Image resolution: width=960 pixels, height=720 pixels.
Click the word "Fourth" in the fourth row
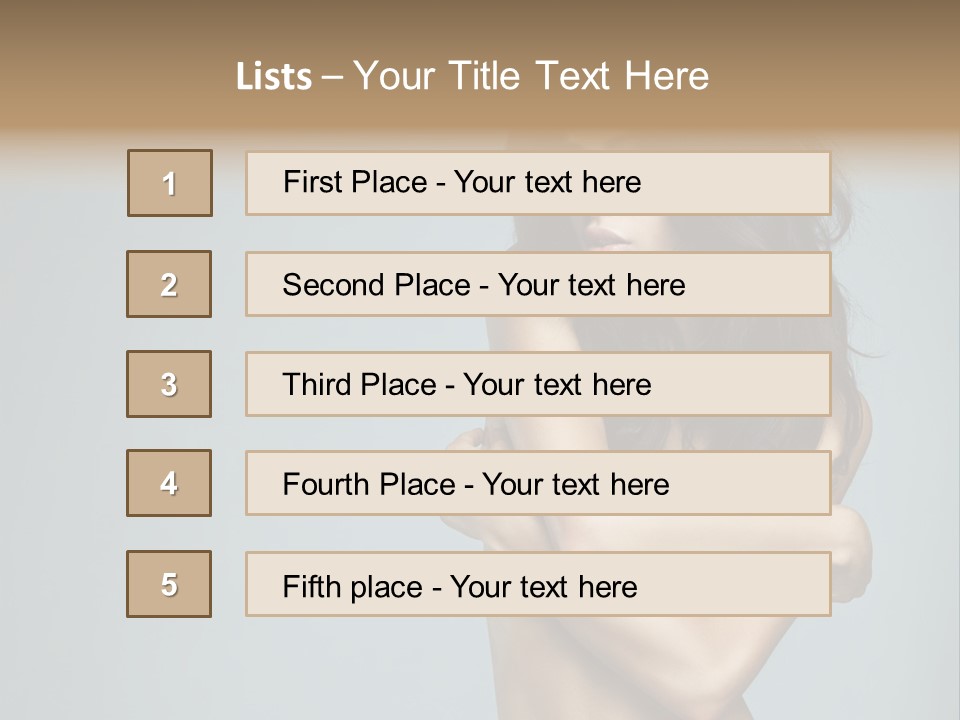click(326, 485)
